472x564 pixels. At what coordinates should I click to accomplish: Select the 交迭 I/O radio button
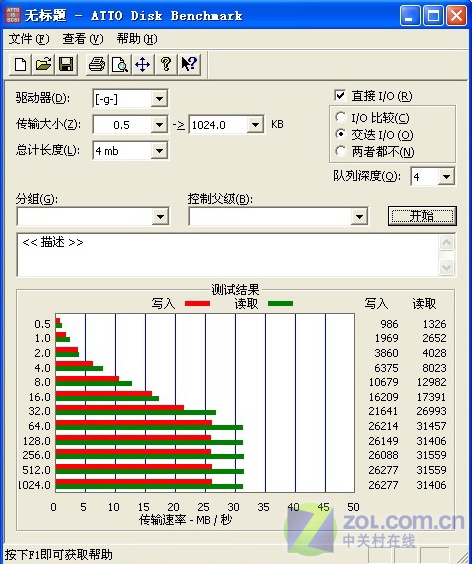pyautogui.click(x=340, y=134)
